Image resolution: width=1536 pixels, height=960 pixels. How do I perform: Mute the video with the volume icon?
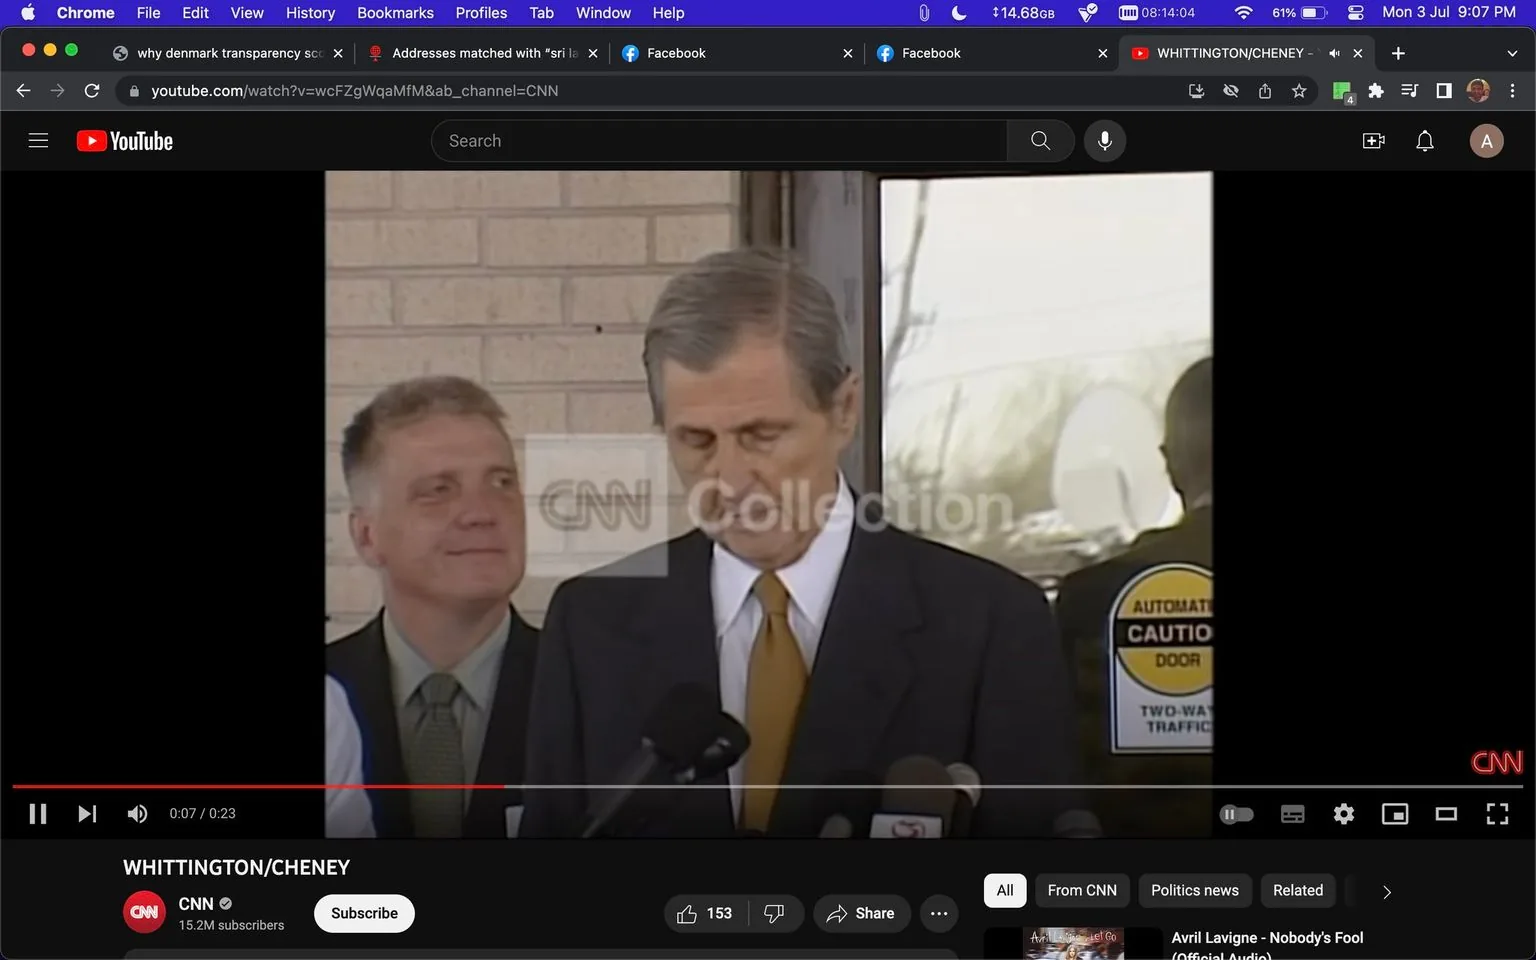click(x=136, y=813)
